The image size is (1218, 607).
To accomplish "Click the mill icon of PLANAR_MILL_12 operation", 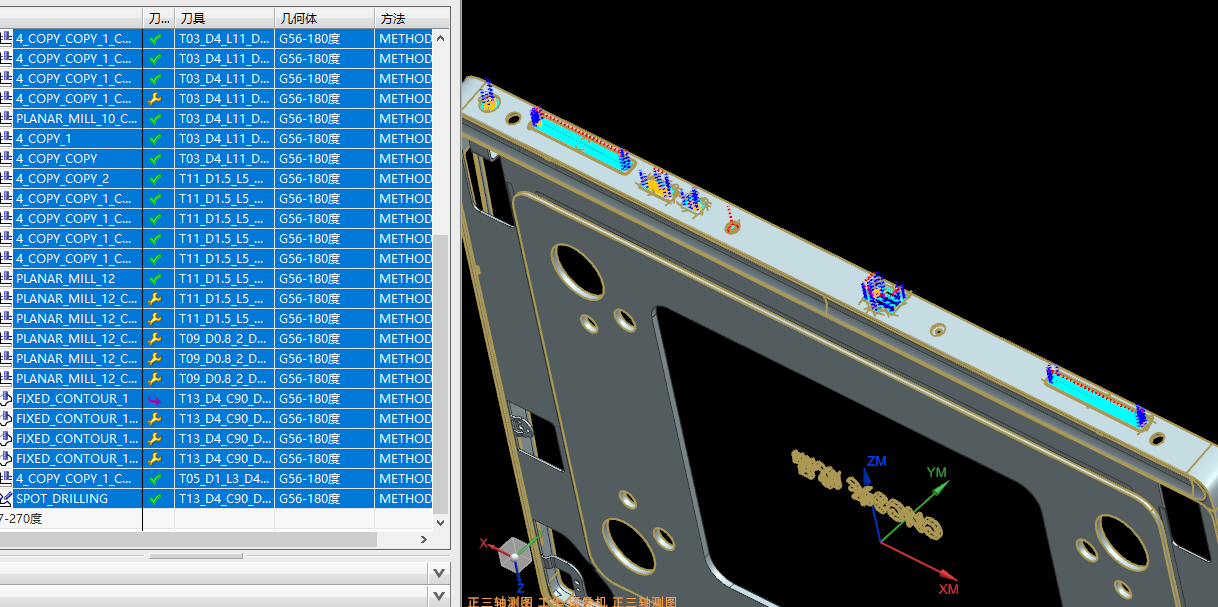I will pos(6,278).
